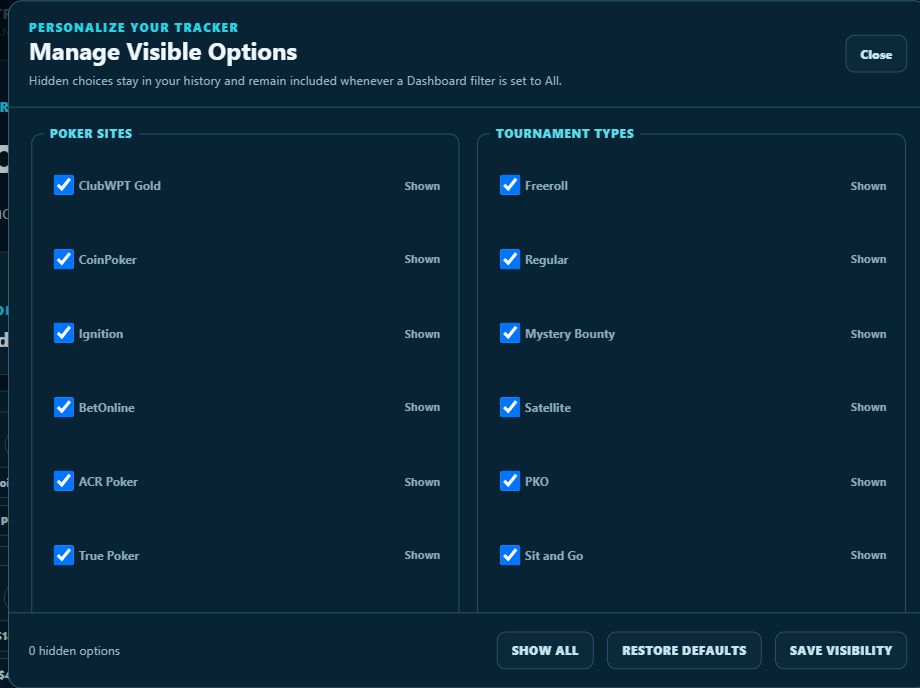The height and width of the screenshot is (688, 920).
Task: Click the SHOW ALL button
Action: 545,650
